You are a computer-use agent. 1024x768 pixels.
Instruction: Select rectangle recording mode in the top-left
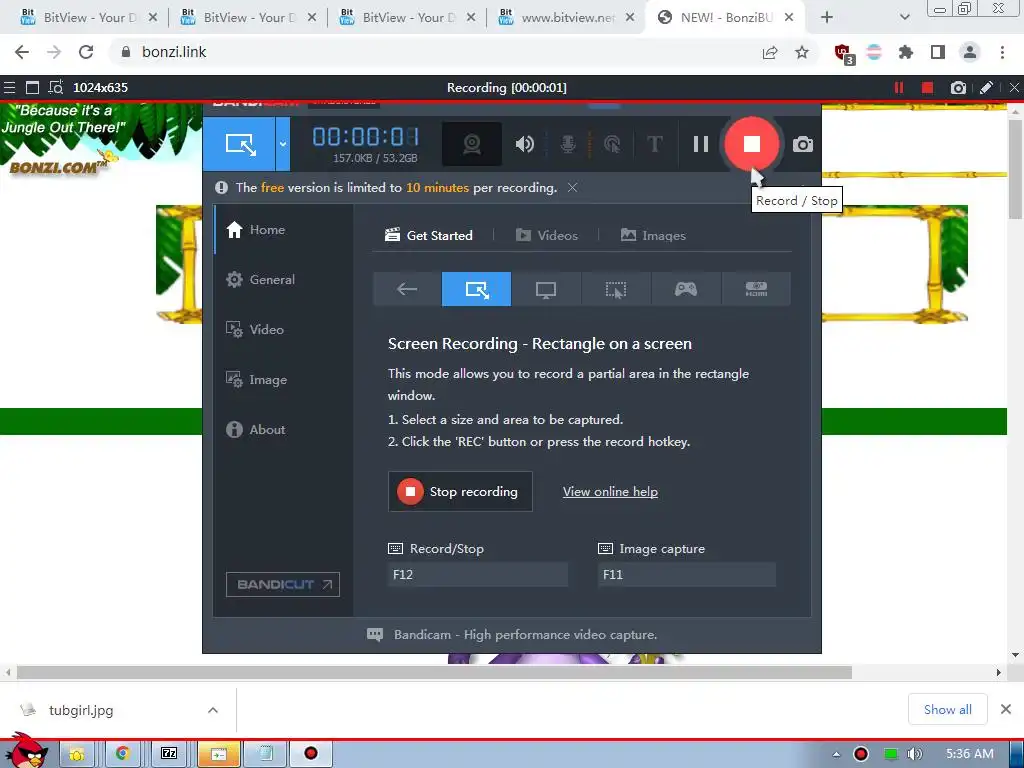[x=239, y=144]
